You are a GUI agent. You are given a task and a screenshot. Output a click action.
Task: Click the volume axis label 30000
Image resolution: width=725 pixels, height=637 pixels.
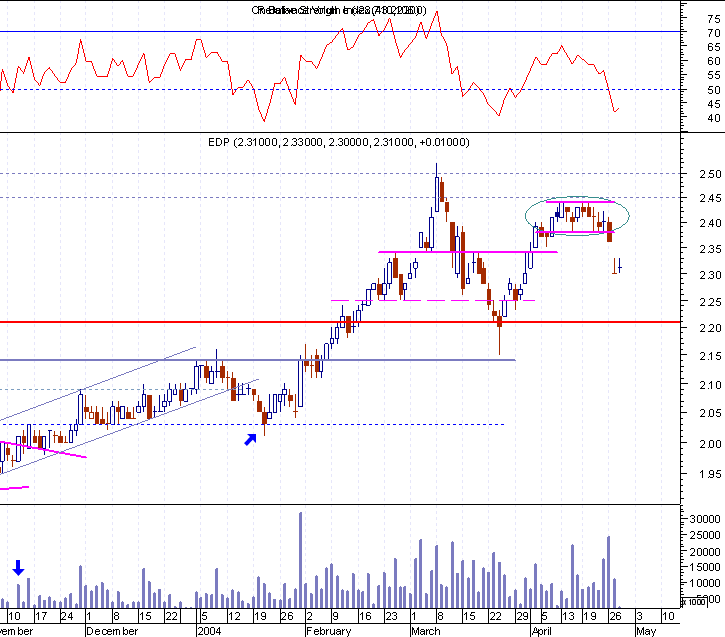point(705,519)
